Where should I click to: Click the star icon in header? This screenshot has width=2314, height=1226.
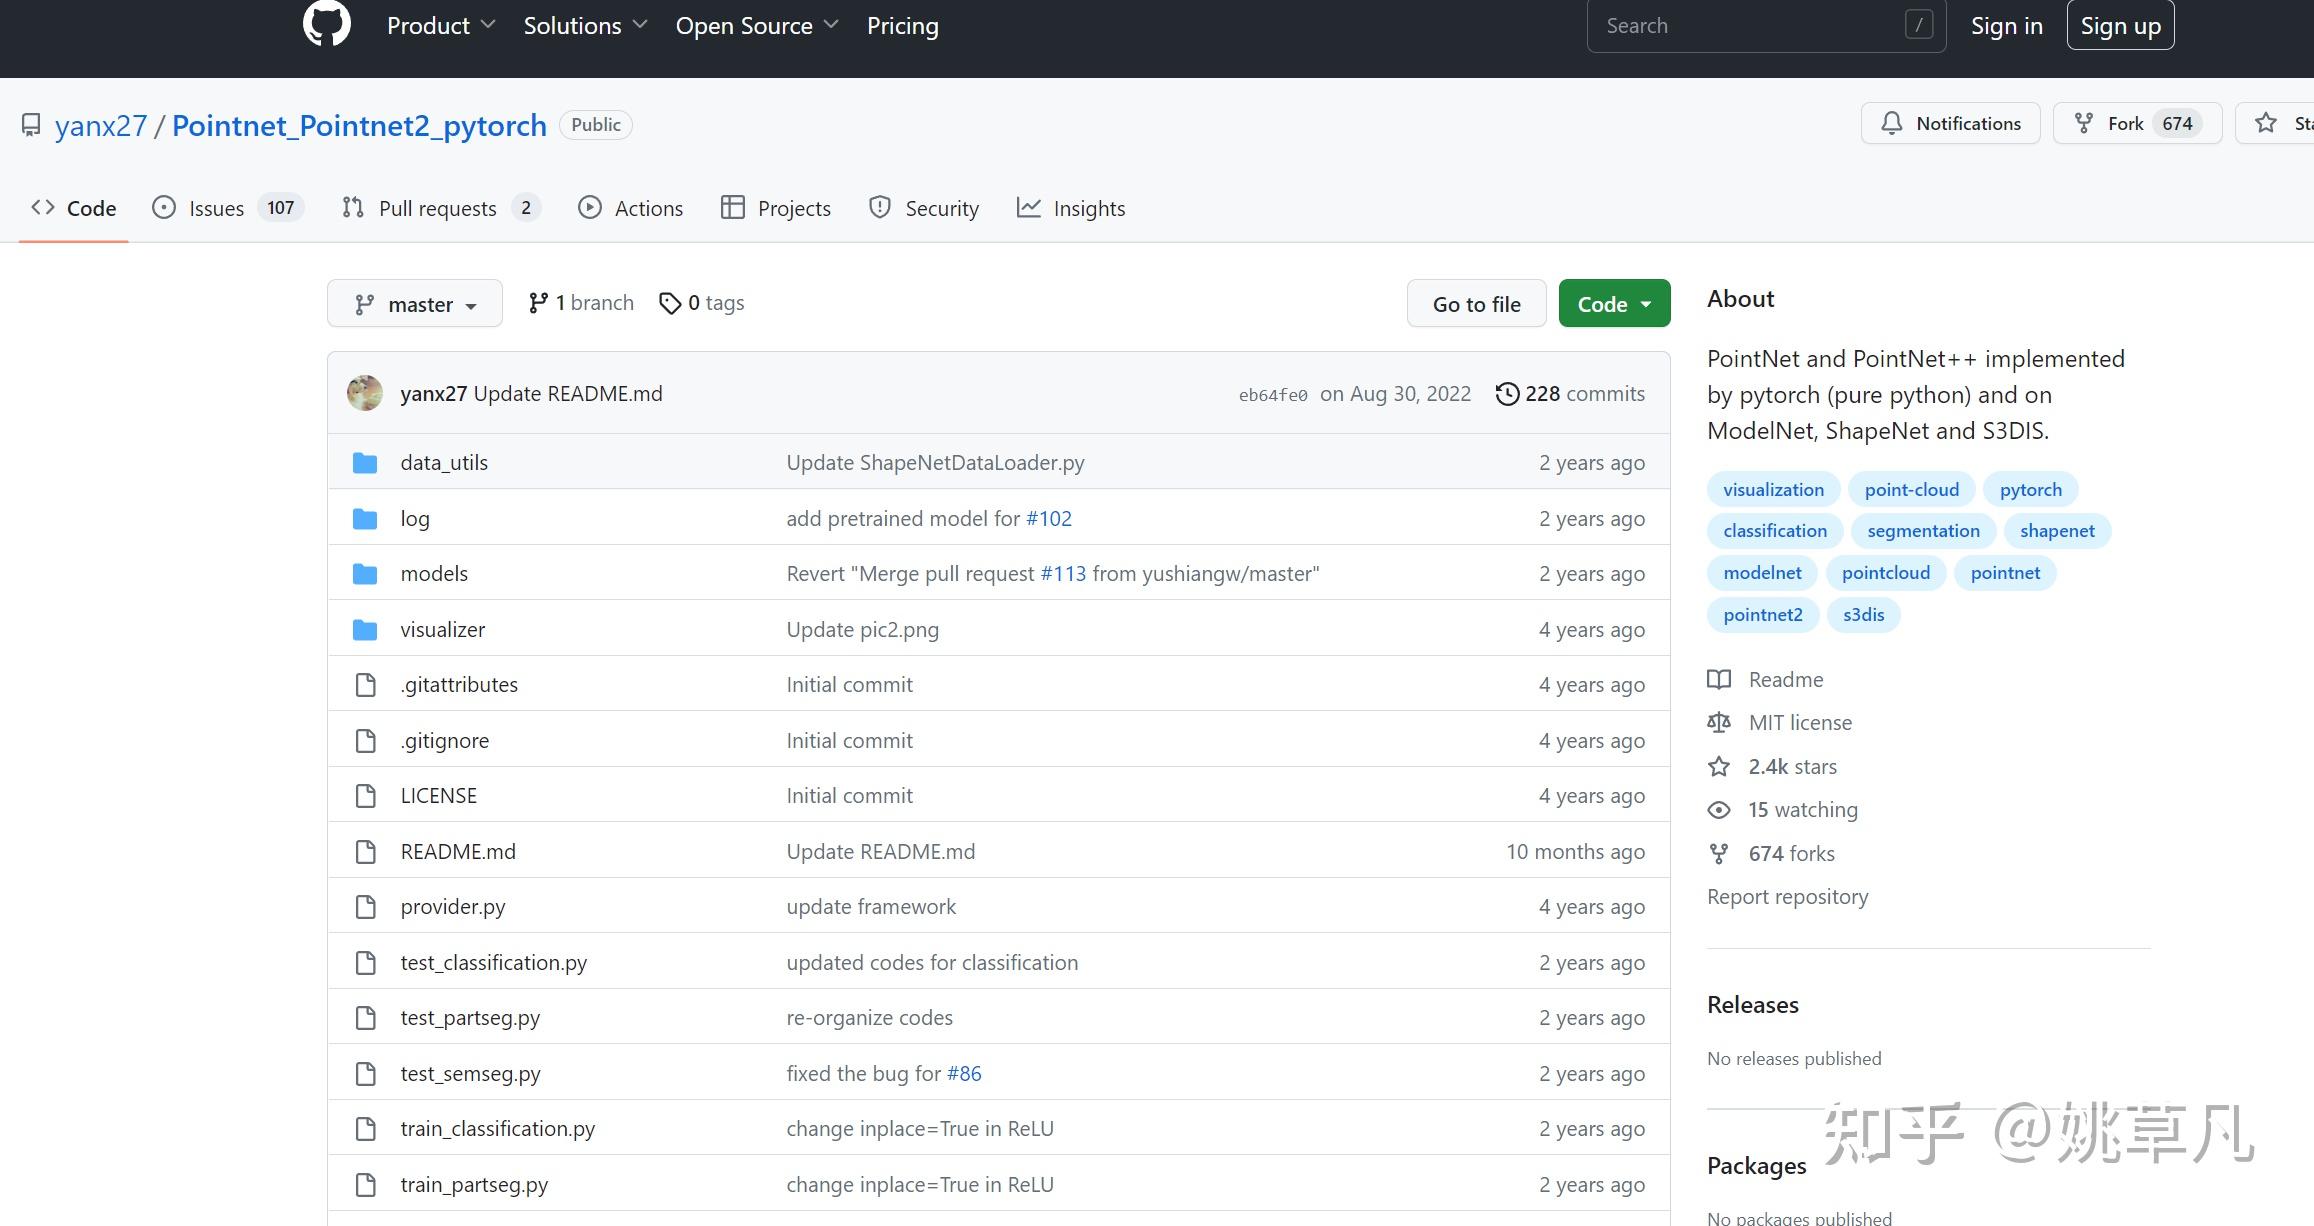[x=2266, y=123]
